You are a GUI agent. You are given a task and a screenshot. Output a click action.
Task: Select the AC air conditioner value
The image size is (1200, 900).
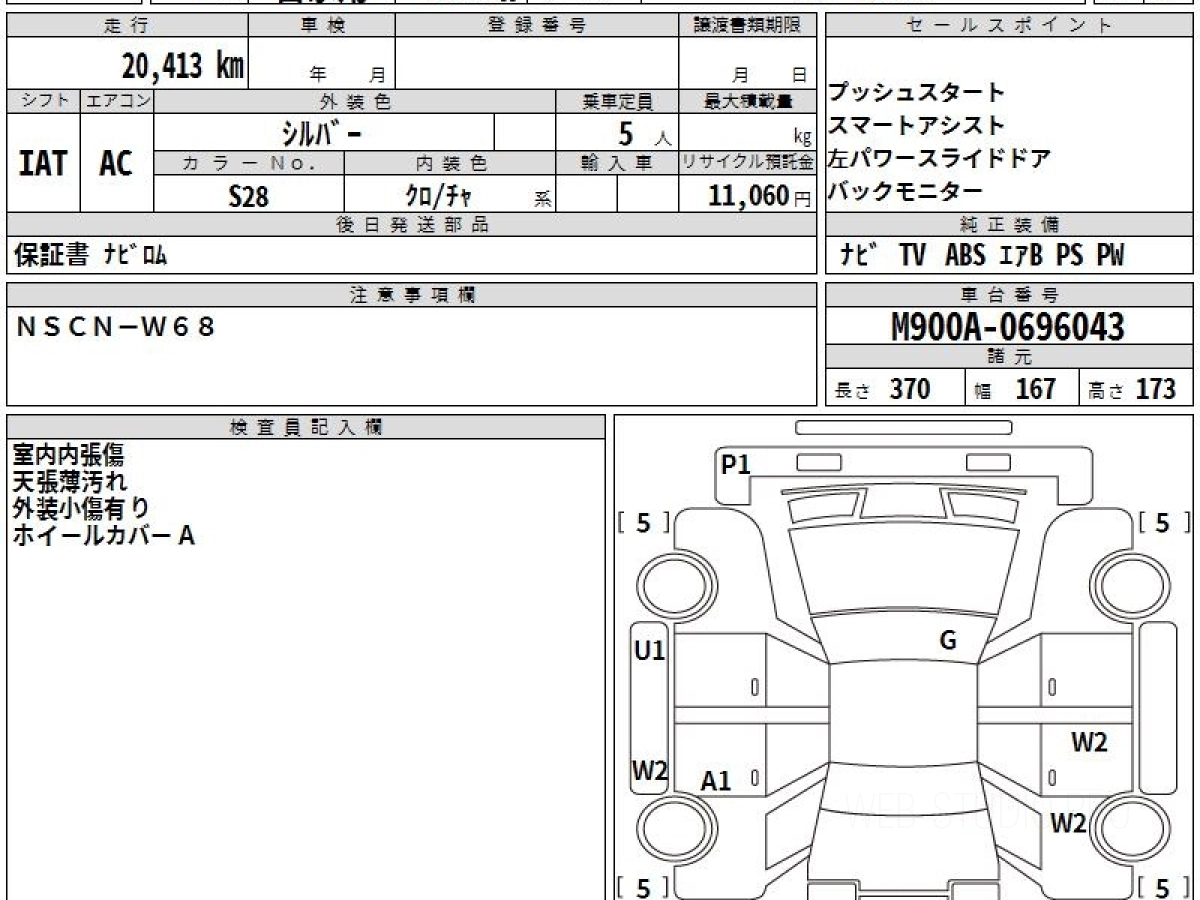[116, 163]
